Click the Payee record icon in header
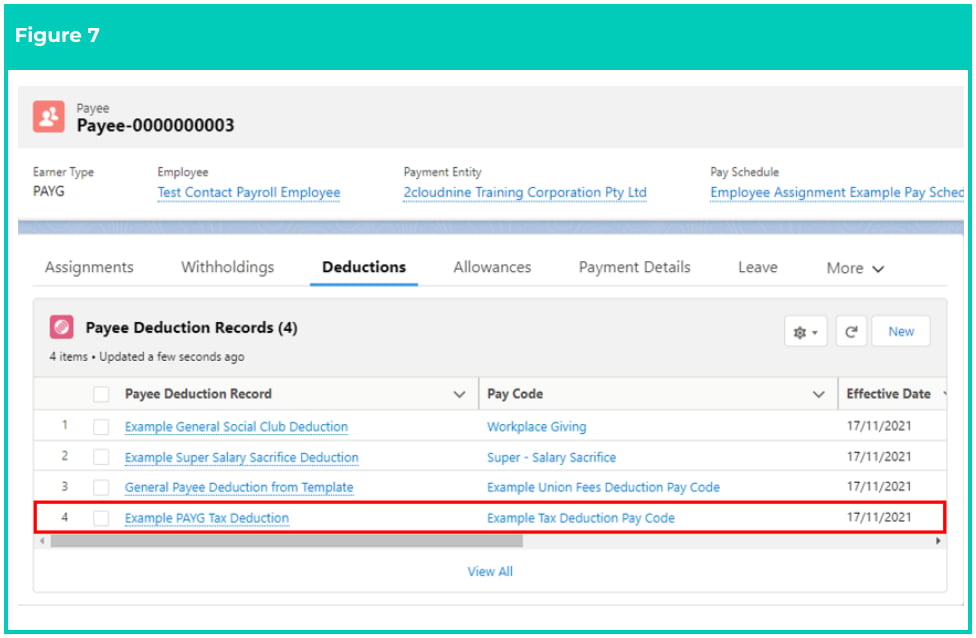This screenshot has height=638, width=976. 49,116
